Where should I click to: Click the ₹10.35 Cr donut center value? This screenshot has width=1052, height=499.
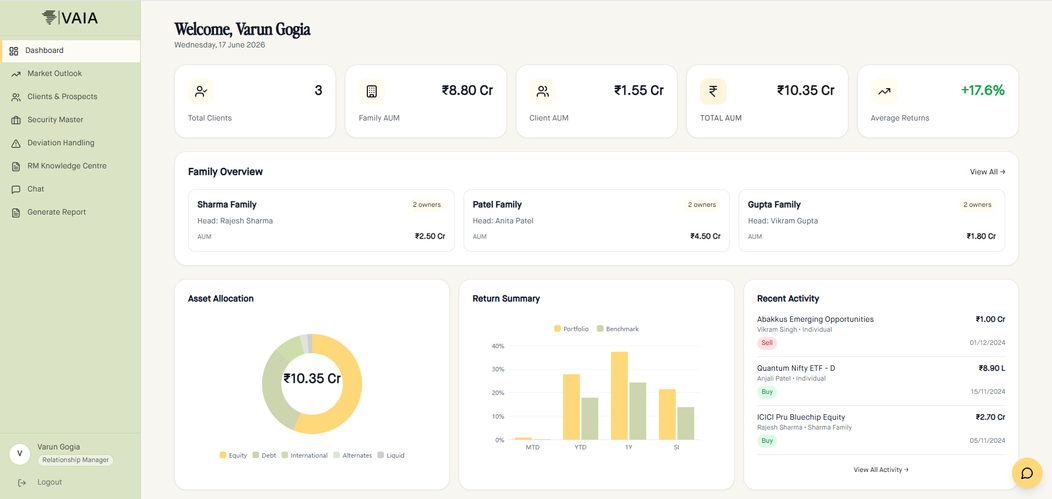coord(312,378)
